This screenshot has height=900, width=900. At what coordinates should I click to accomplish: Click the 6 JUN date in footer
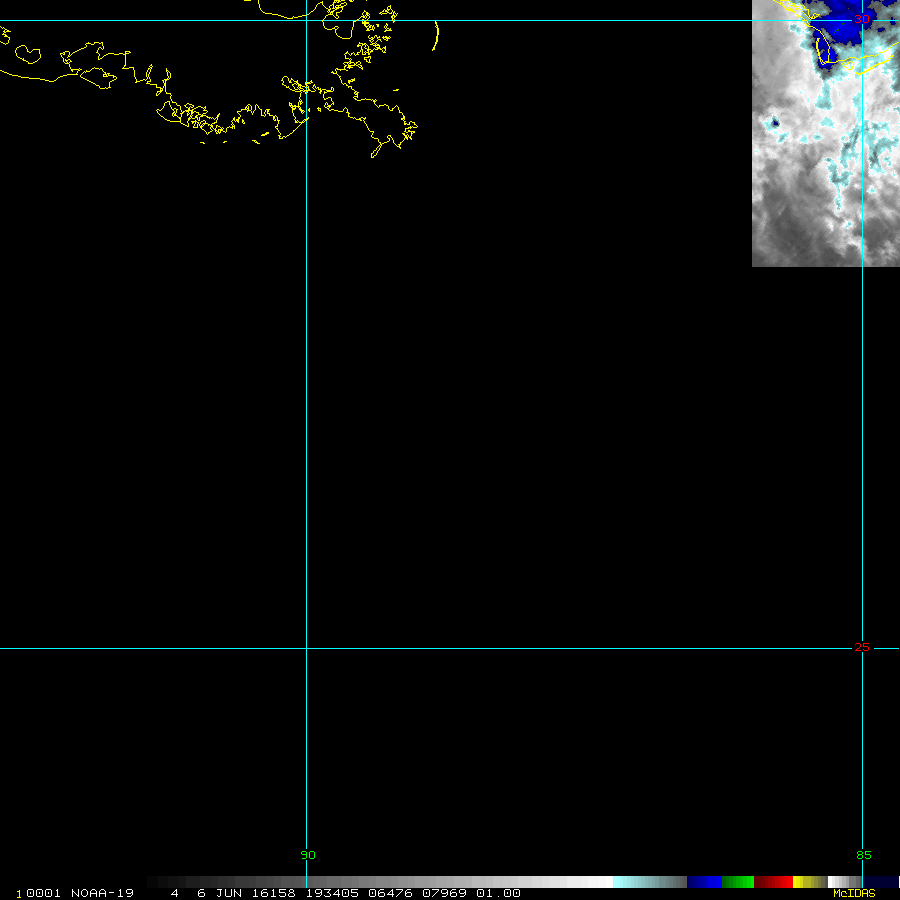[x=218, y=893]
